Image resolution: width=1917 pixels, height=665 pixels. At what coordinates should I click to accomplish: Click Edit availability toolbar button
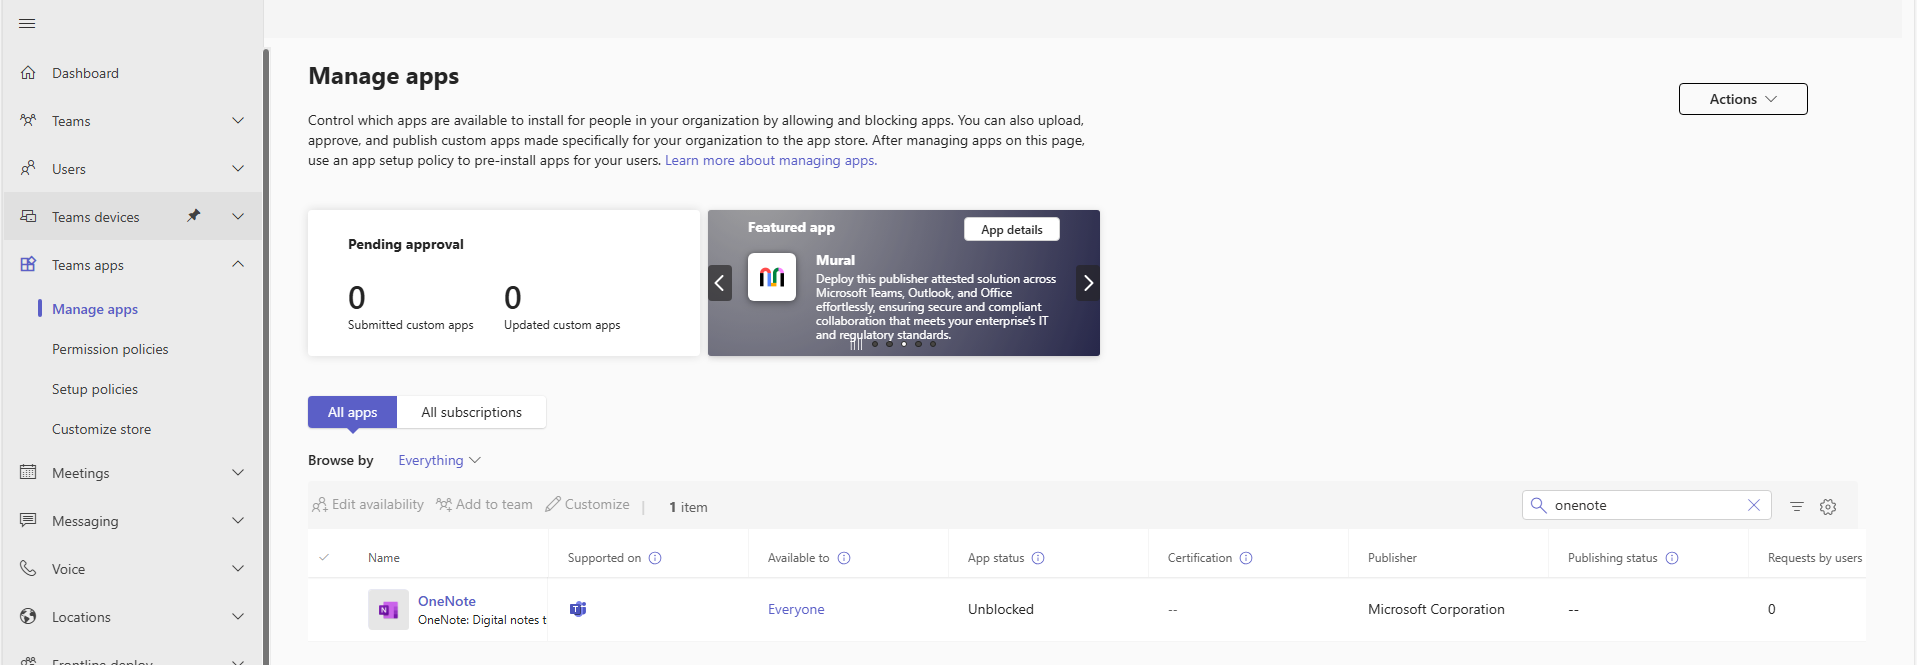[368, 505]
